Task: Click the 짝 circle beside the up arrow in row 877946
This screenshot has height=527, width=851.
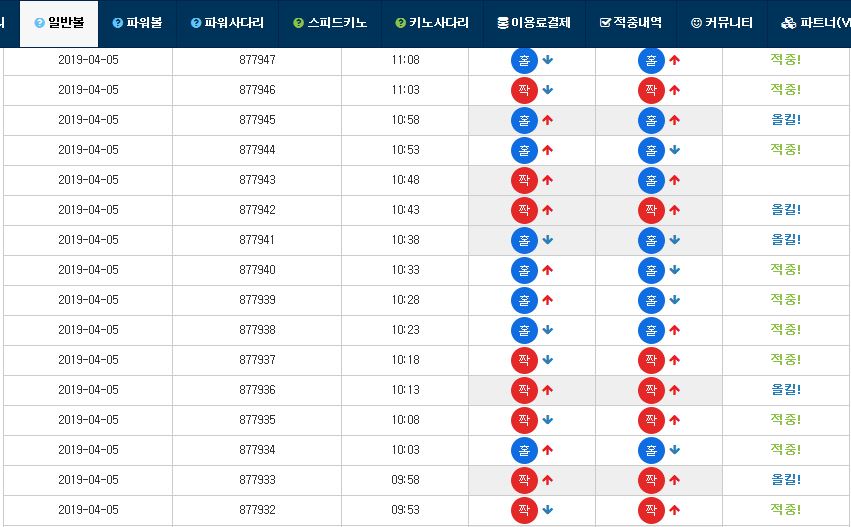Action: tap(651, 90)
